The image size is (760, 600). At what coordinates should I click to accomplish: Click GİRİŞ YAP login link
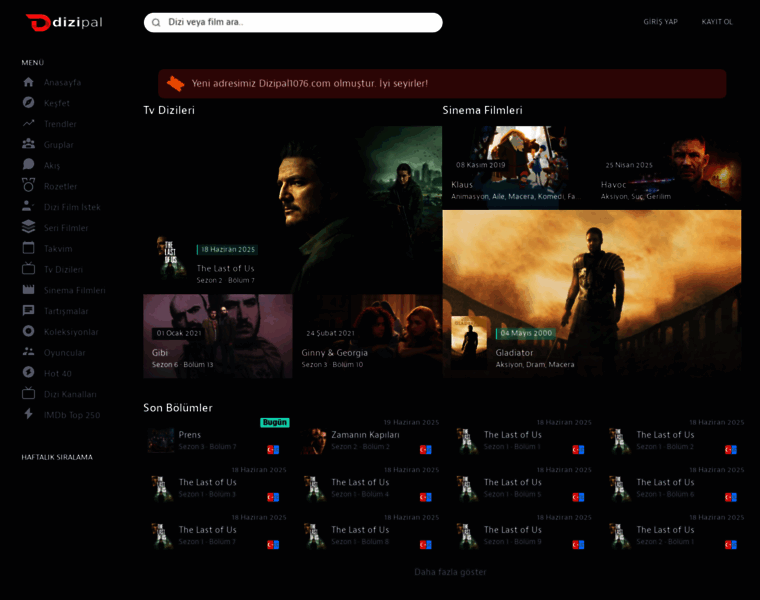(x=660, y=22)
